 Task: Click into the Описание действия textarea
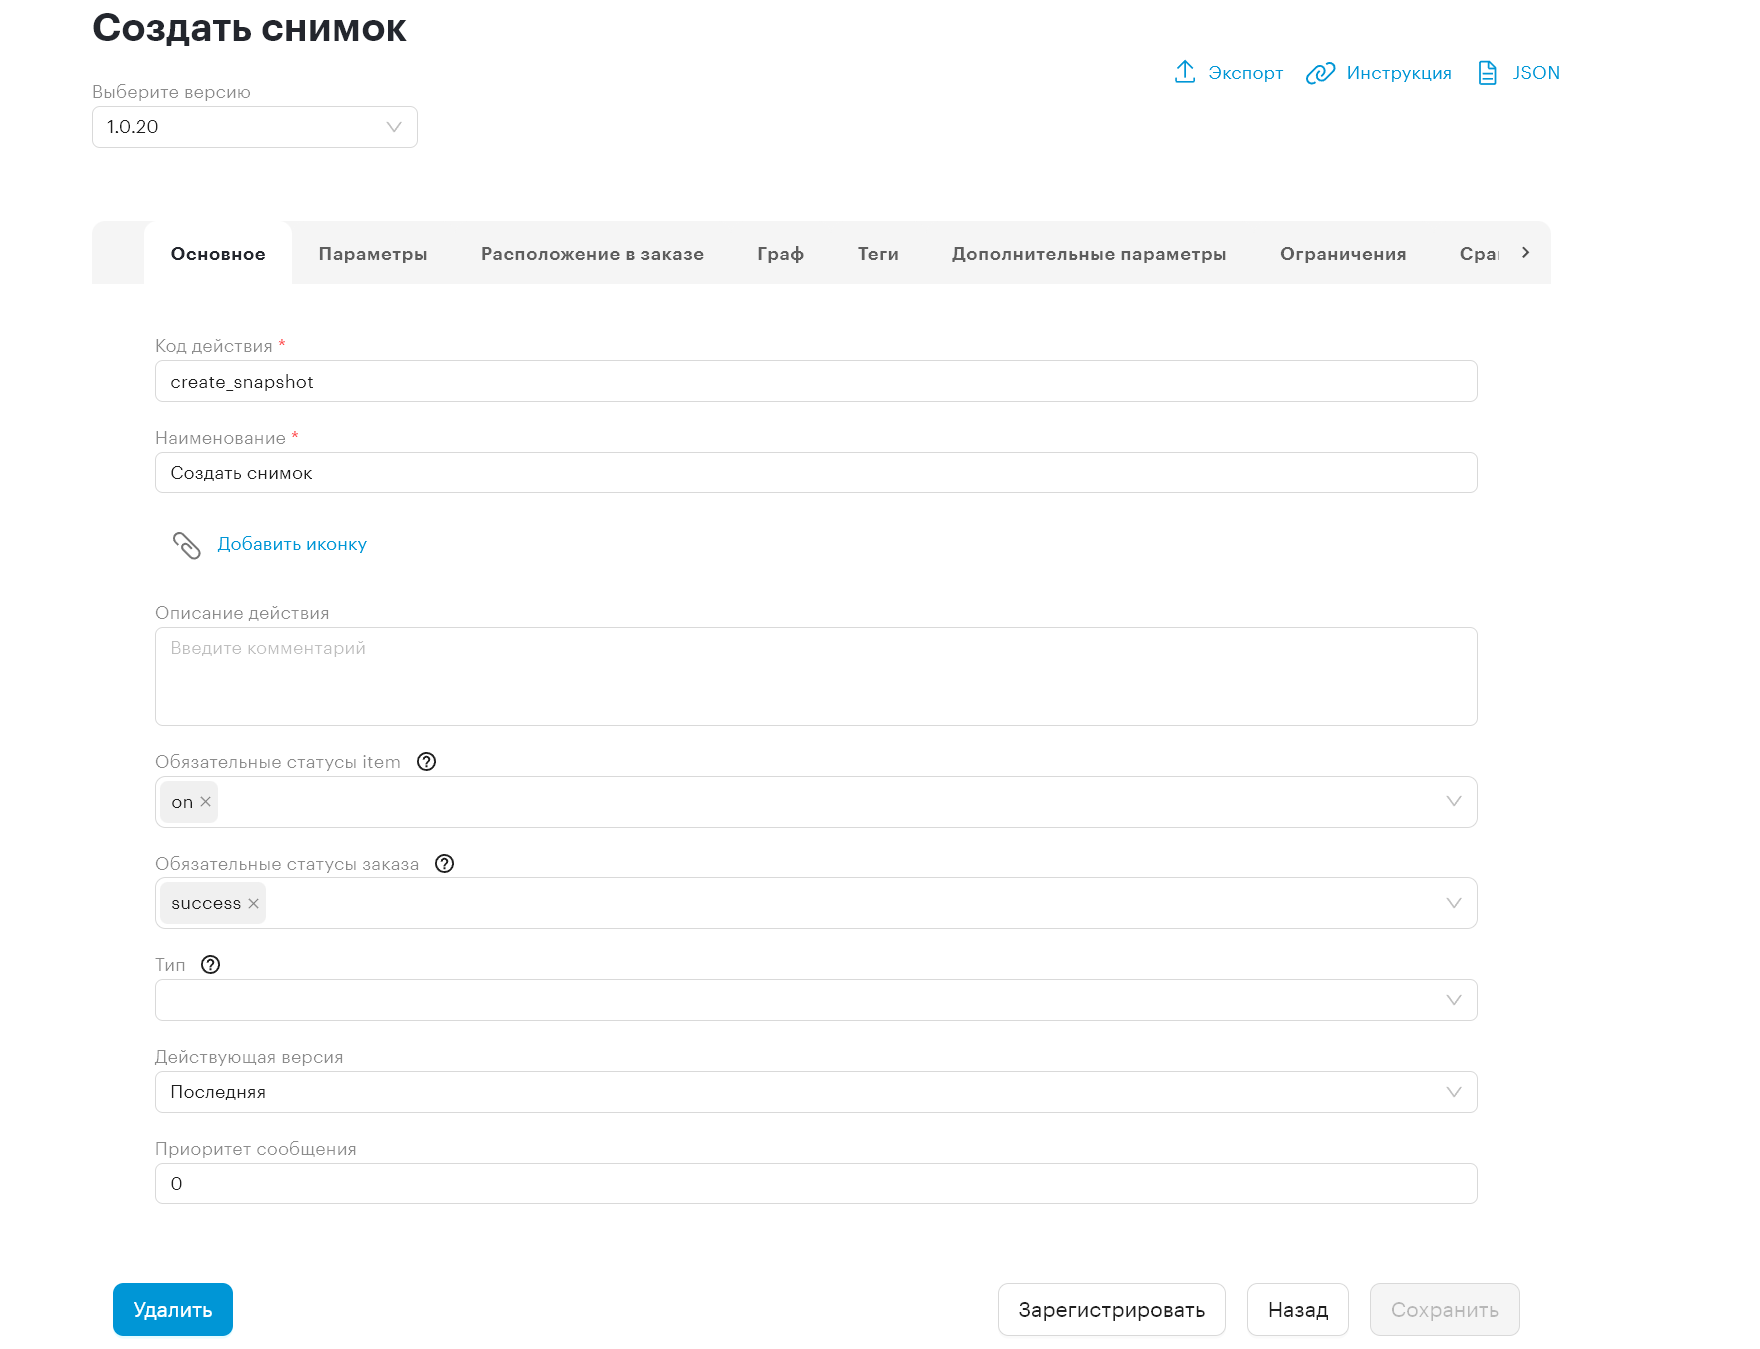point(816,677)
